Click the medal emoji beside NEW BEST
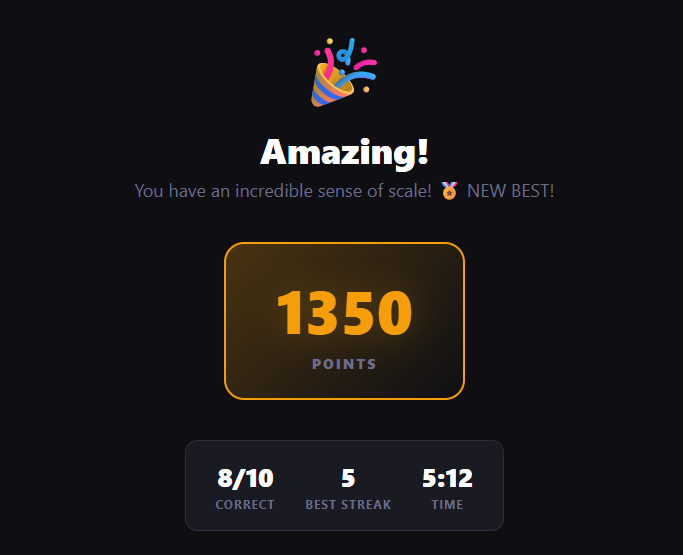The height and width of the screenshot is (555, 683). pyautogui.click(x=449, y=190)
